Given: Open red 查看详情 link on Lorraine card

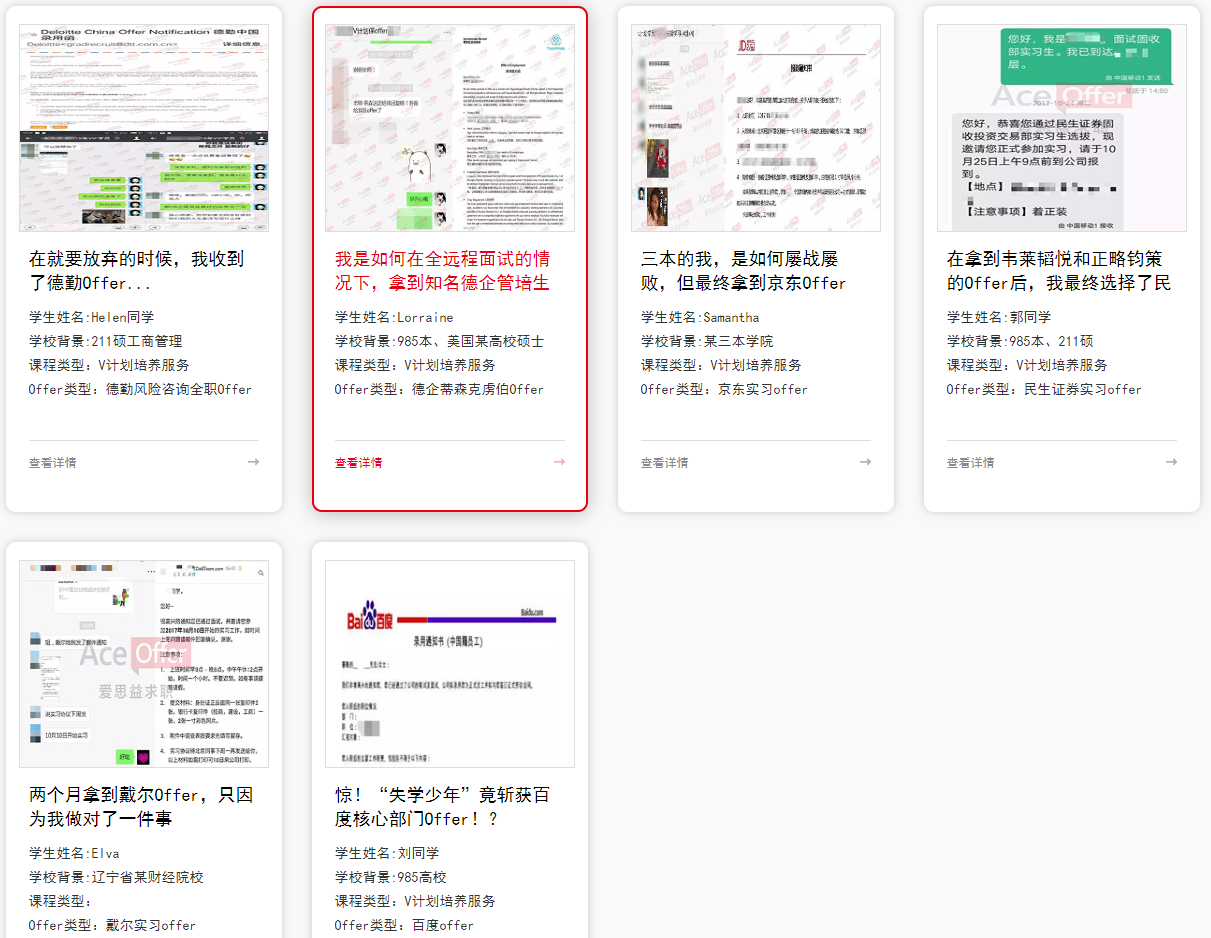Looking at the screenshot, I should [359, 463].
